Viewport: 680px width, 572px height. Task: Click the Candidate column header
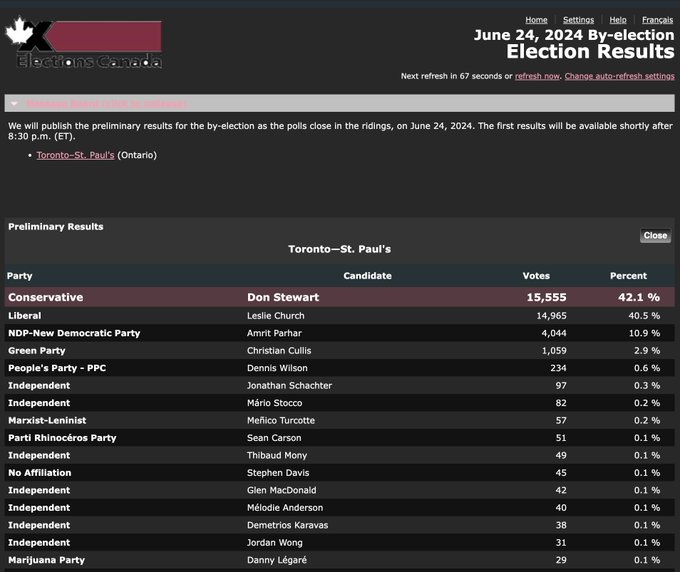367,276
